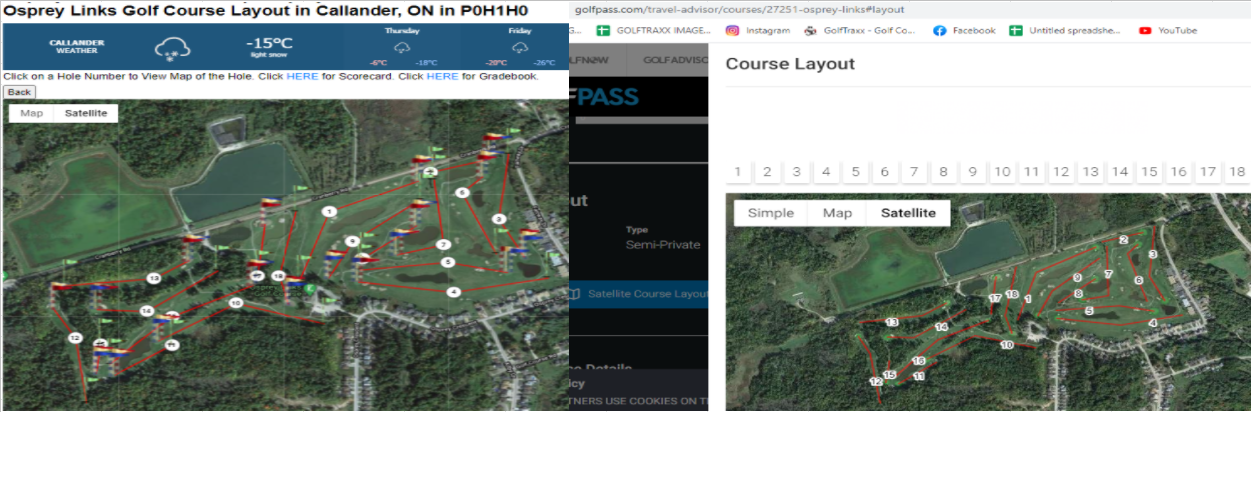
Task: Click hole 16 marker on GolfPass map
Action: (x=919, y=361)
